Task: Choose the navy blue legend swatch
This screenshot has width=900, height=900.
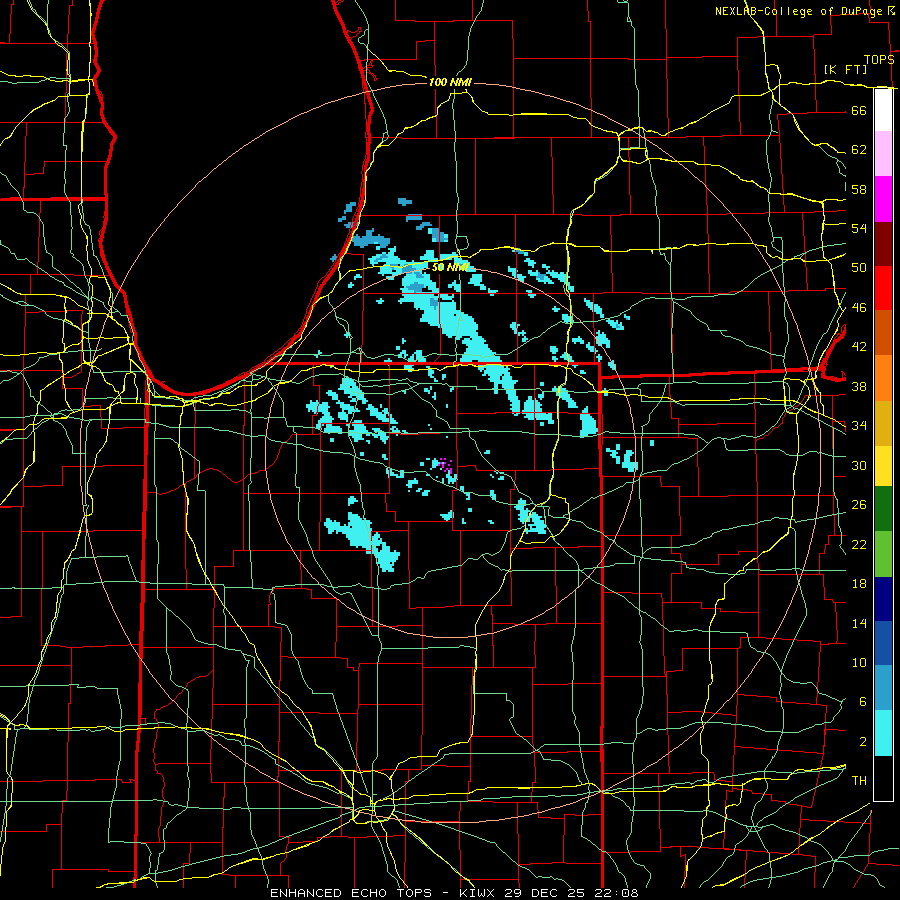Action: (883, 599)
